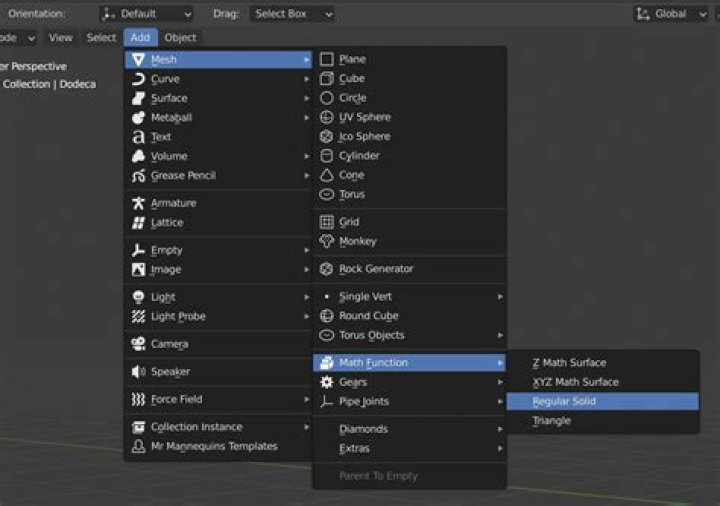This screenshot has height=506, width=720.
Task: Click the Image icon in Add menu
Action: click(x=138, y=270)
